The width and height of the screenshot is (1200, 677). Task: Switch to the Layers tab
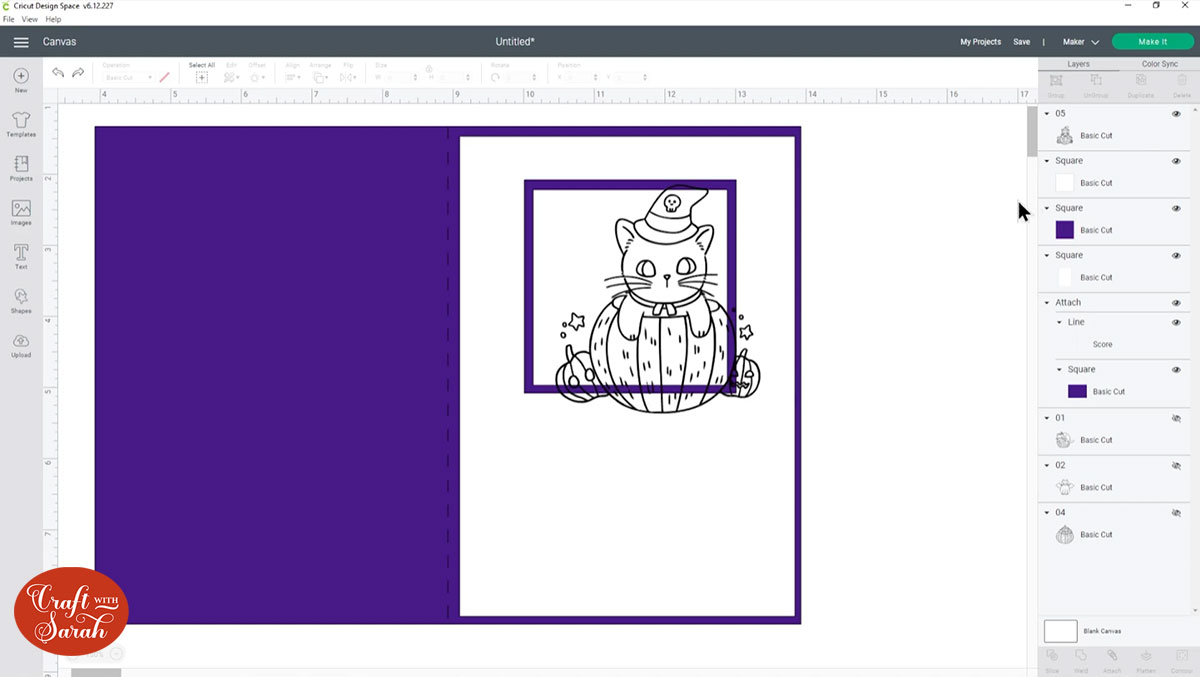1078,64
